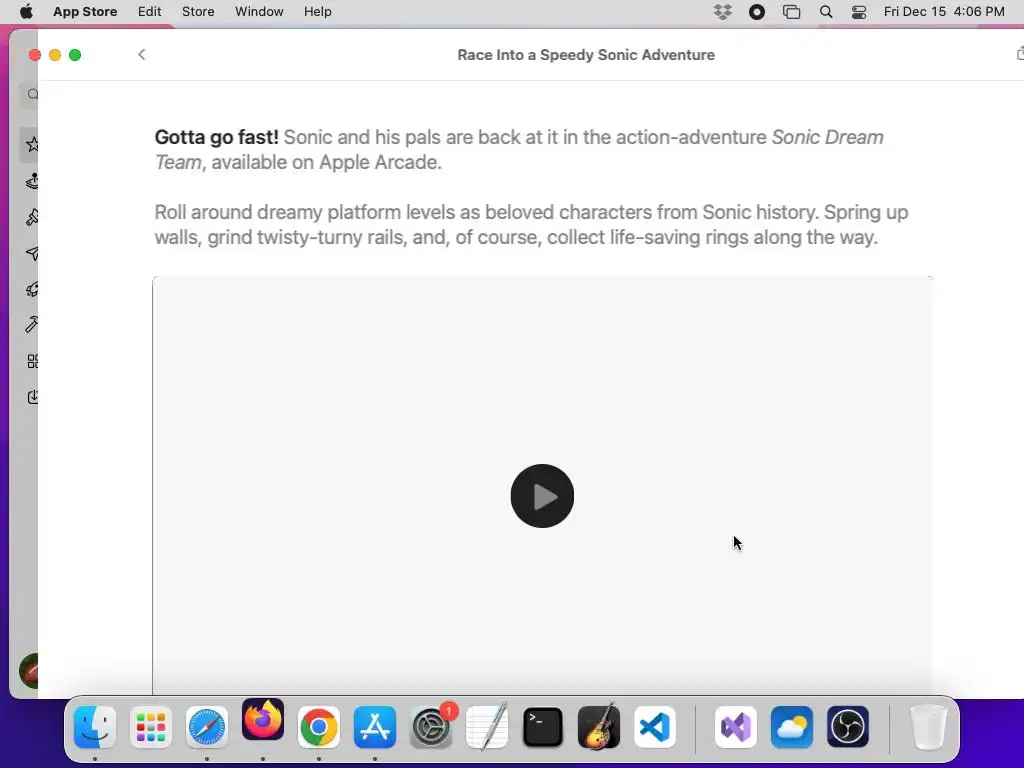Open the Help menu
The width and height of the screenshot is (1024, 768).
pos(317,12)
